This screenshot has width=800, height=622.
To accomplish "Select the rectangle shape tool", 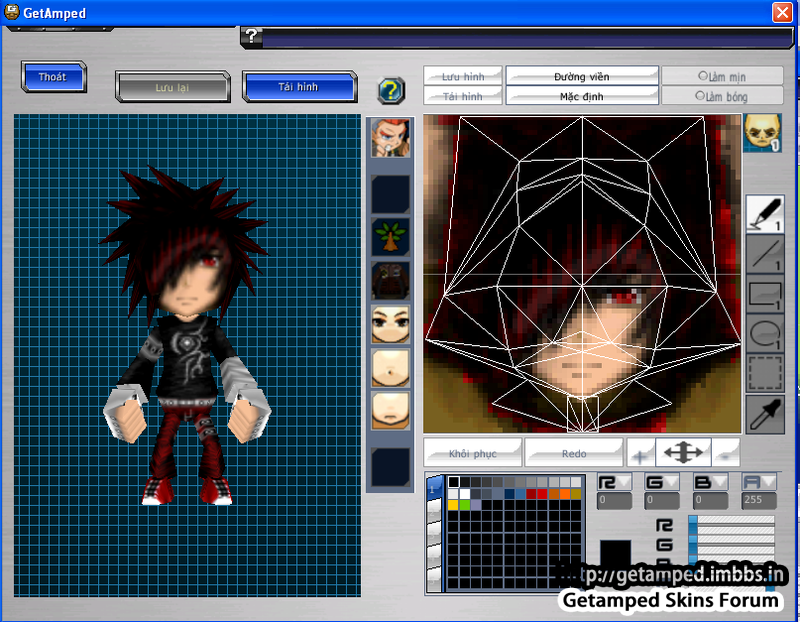I will coord(765,295).
